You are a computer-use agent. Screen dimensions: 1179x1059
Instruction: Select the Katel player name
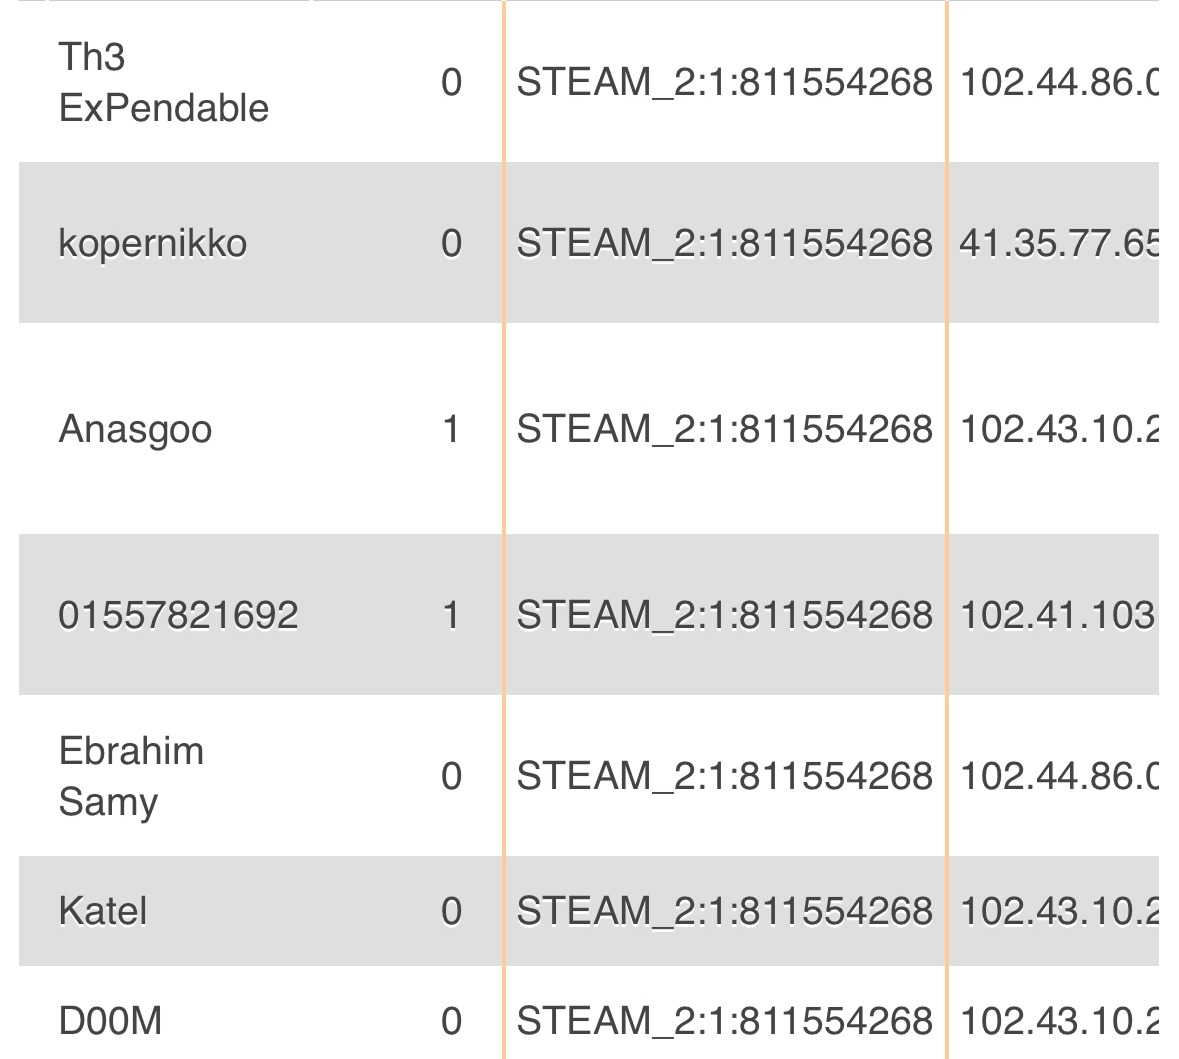[x=103, y=911]
